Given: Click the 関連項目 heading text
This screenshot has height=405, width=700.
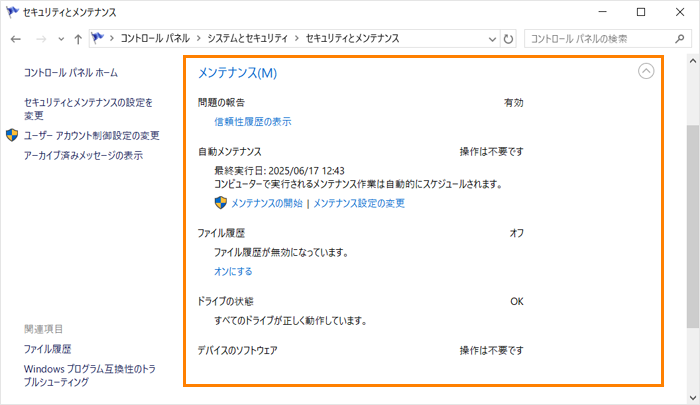Looking at the screenshot, I should tap(43, 329).
